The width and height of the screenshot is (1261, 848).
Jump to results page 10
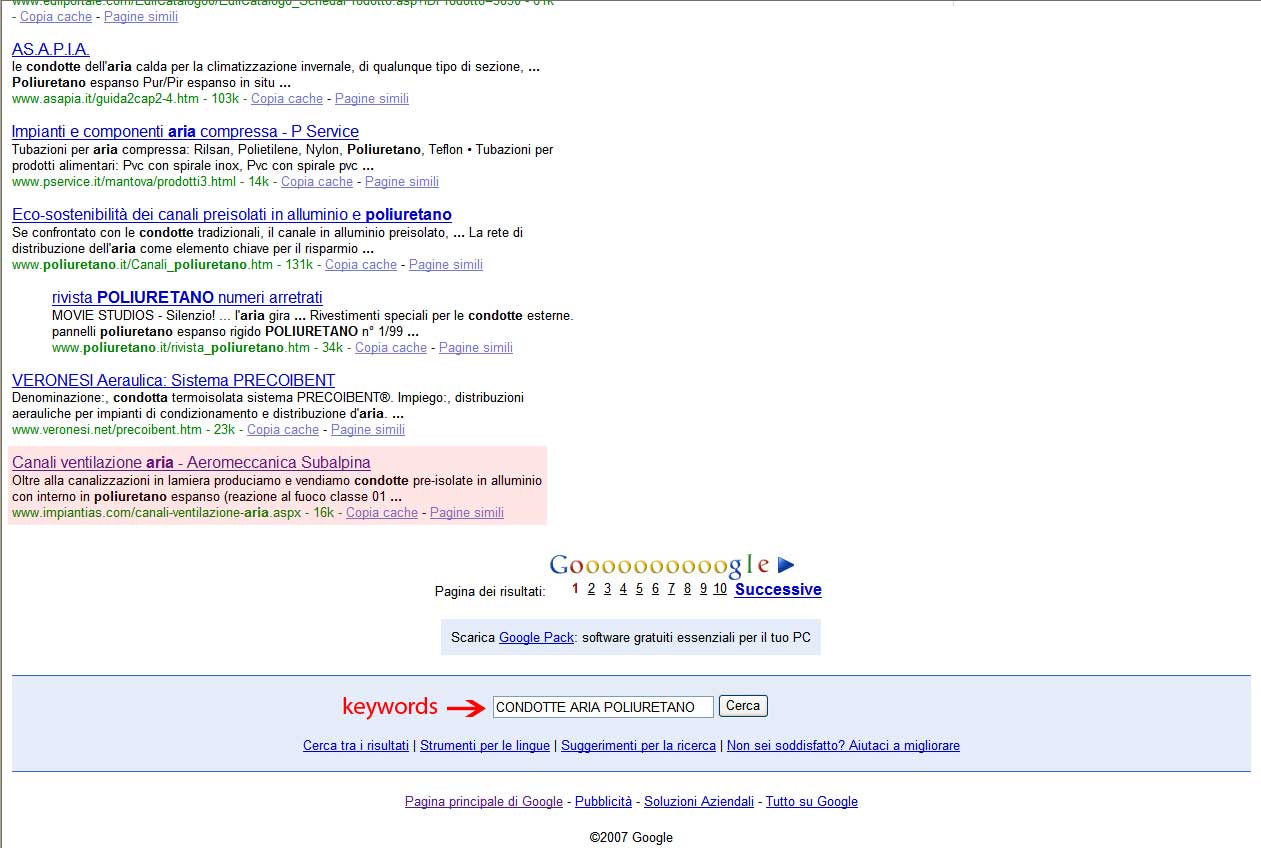point(720,589)
